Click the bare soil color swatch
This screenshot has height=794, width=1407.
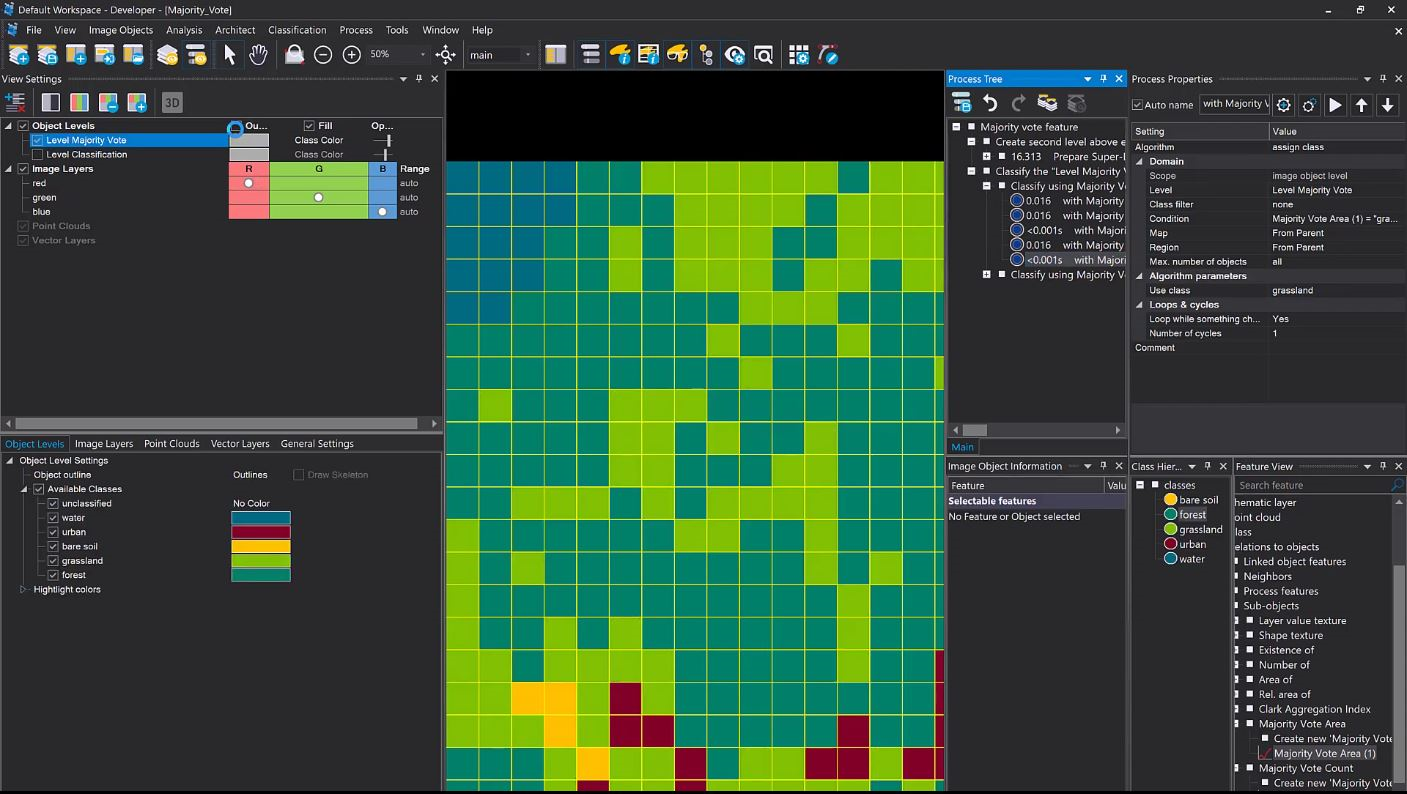pos(261,547)
